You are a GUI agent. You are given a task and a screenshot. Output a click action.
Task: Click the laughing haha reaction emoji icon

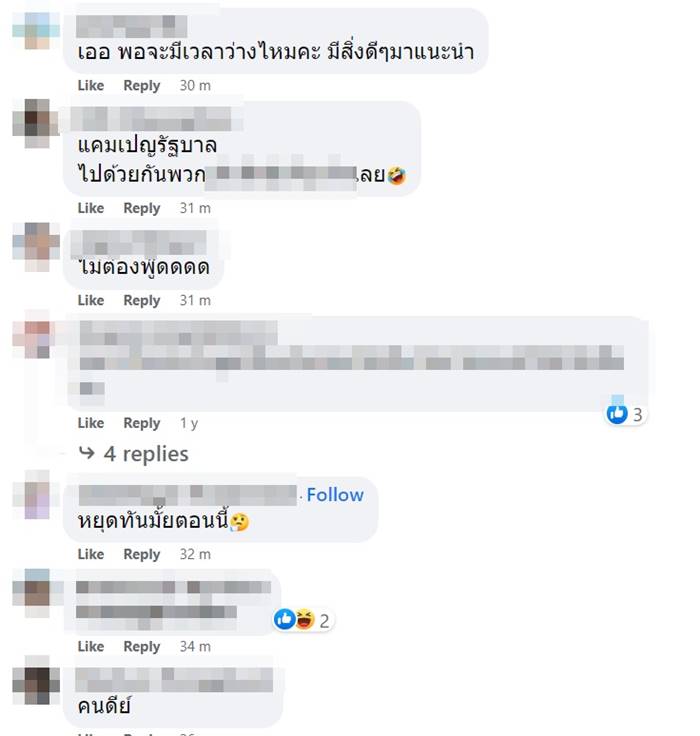(x=305, y=619)
